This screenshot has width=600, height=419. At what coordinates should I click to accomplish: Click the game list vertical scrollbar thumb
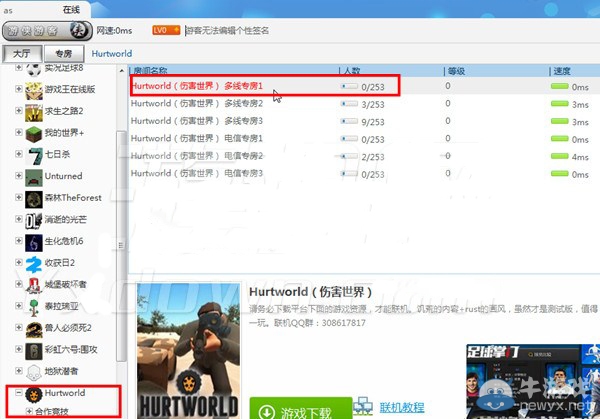(121, 246)
